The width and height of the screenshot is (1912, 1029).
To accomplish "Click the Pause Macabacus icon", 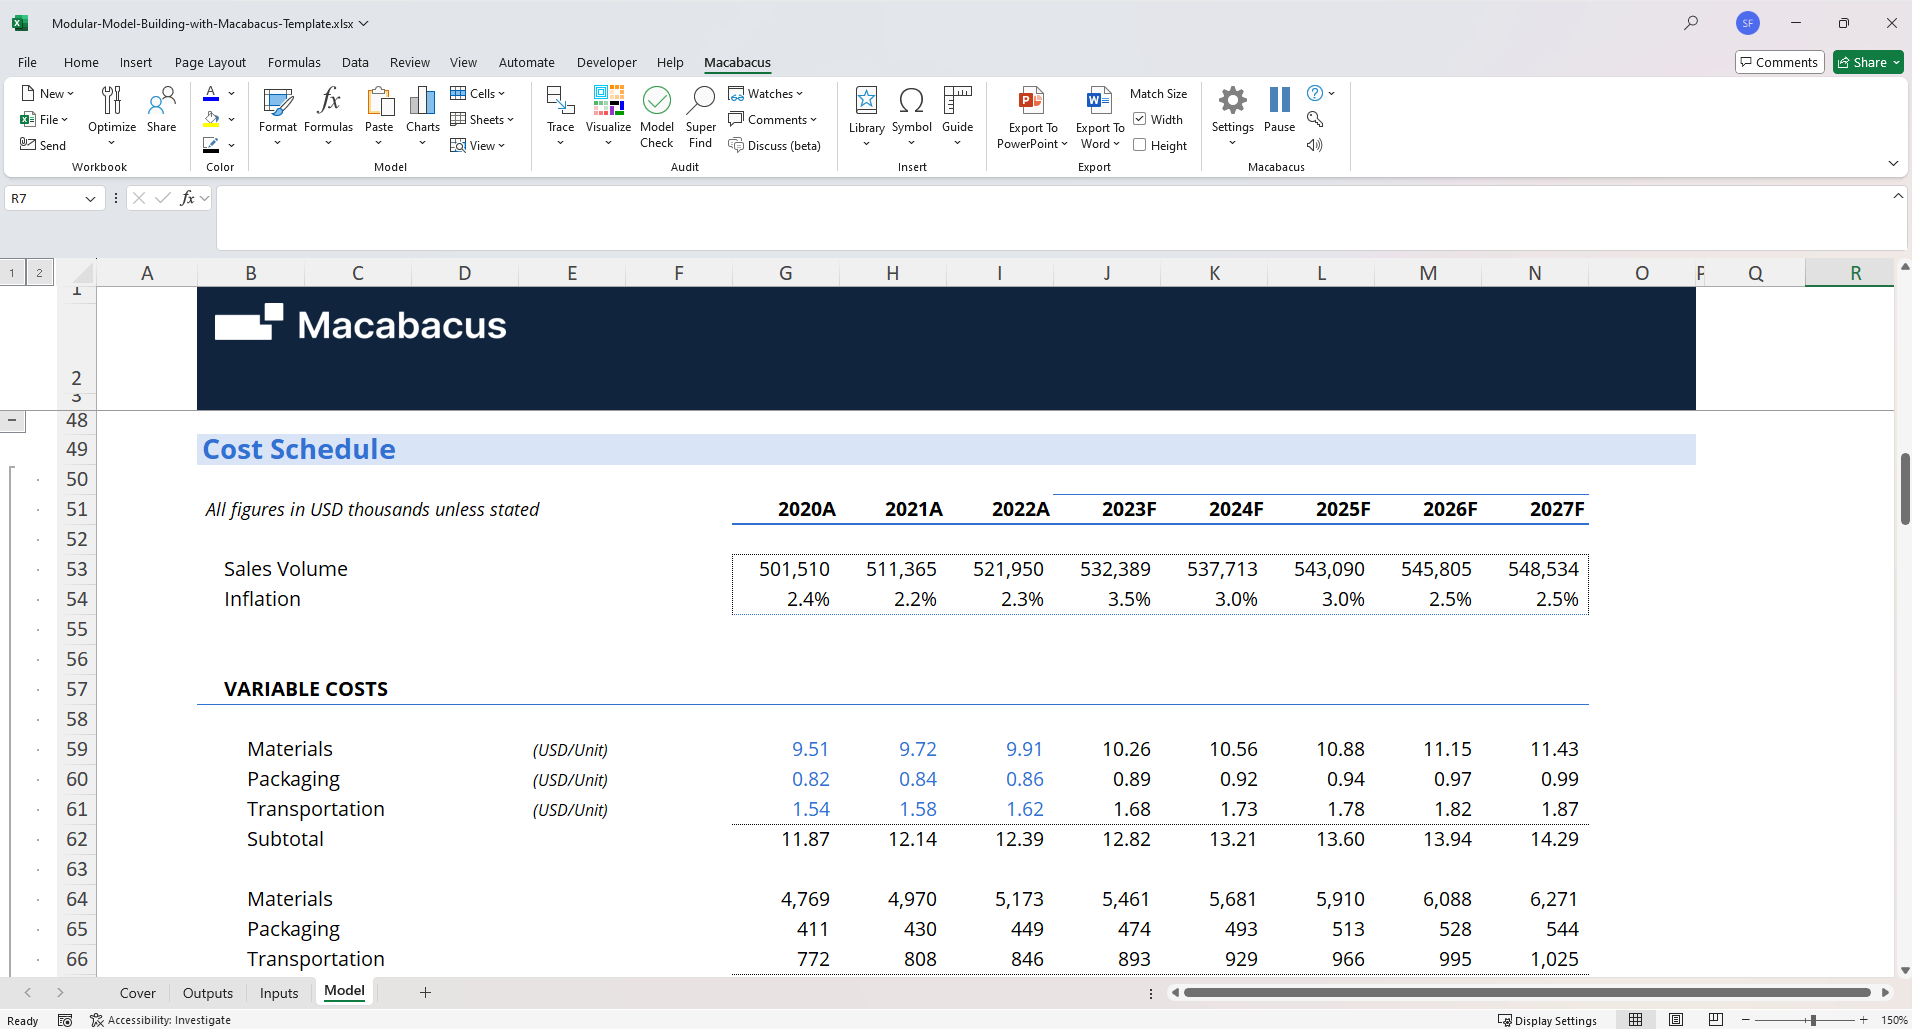I will 1279,101.
